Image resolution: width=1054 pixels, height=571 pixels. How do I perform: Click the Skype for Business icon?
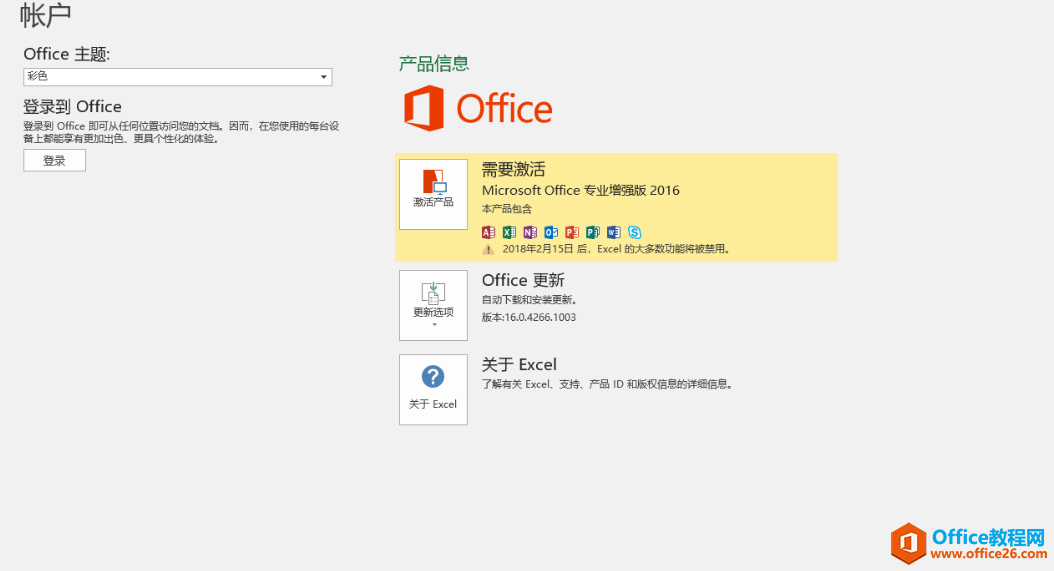point(635,232)
